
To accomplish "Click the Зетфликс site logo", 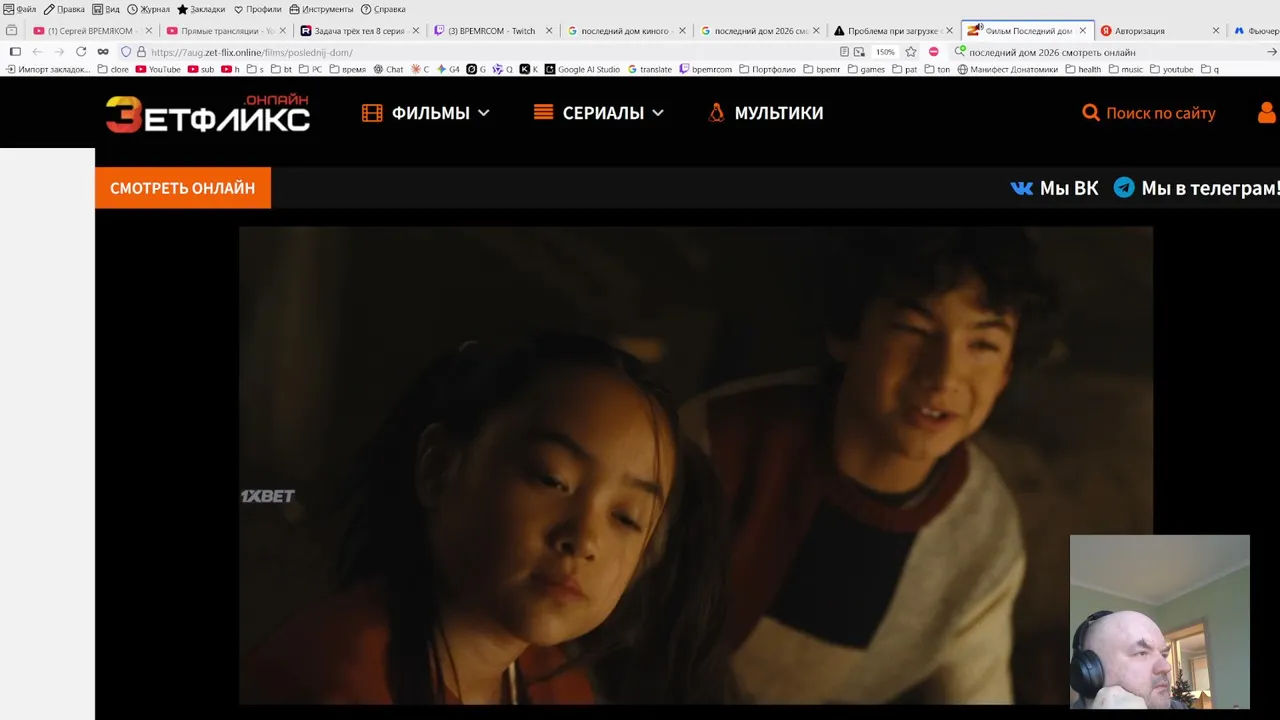I will [x=208, y=114].
